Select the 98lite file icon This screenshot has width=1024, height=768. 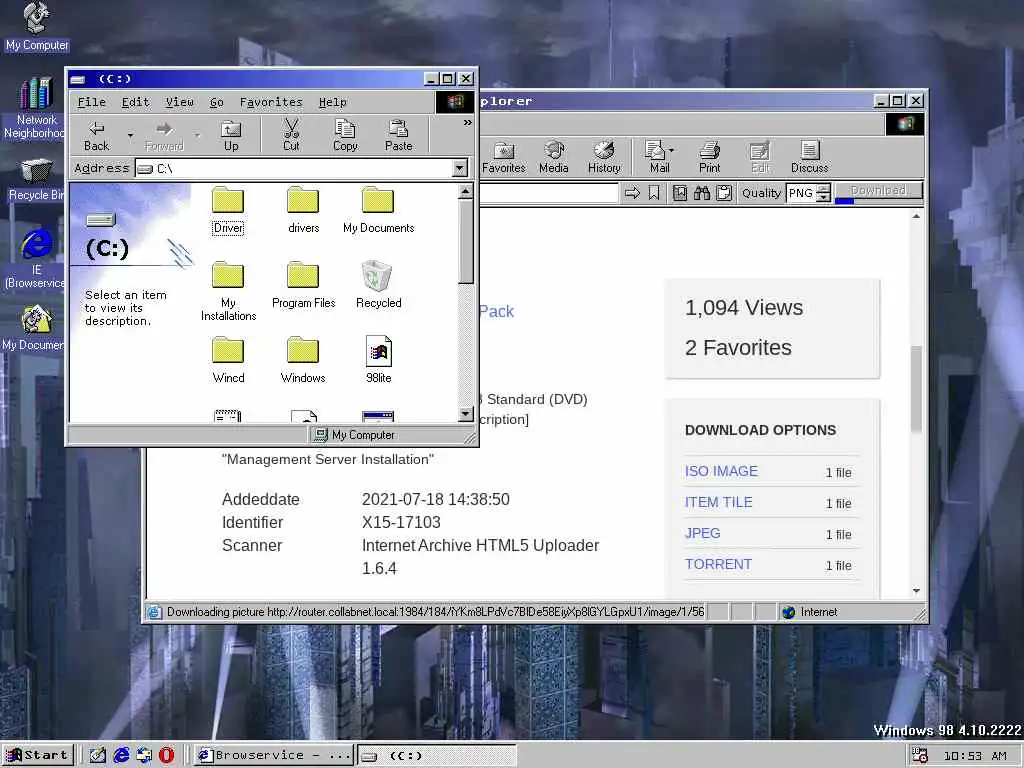[379, 360]
